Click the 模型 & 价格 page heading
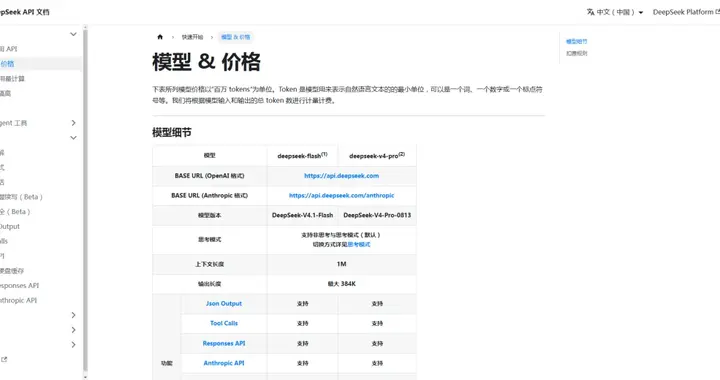 pos(206,62)
